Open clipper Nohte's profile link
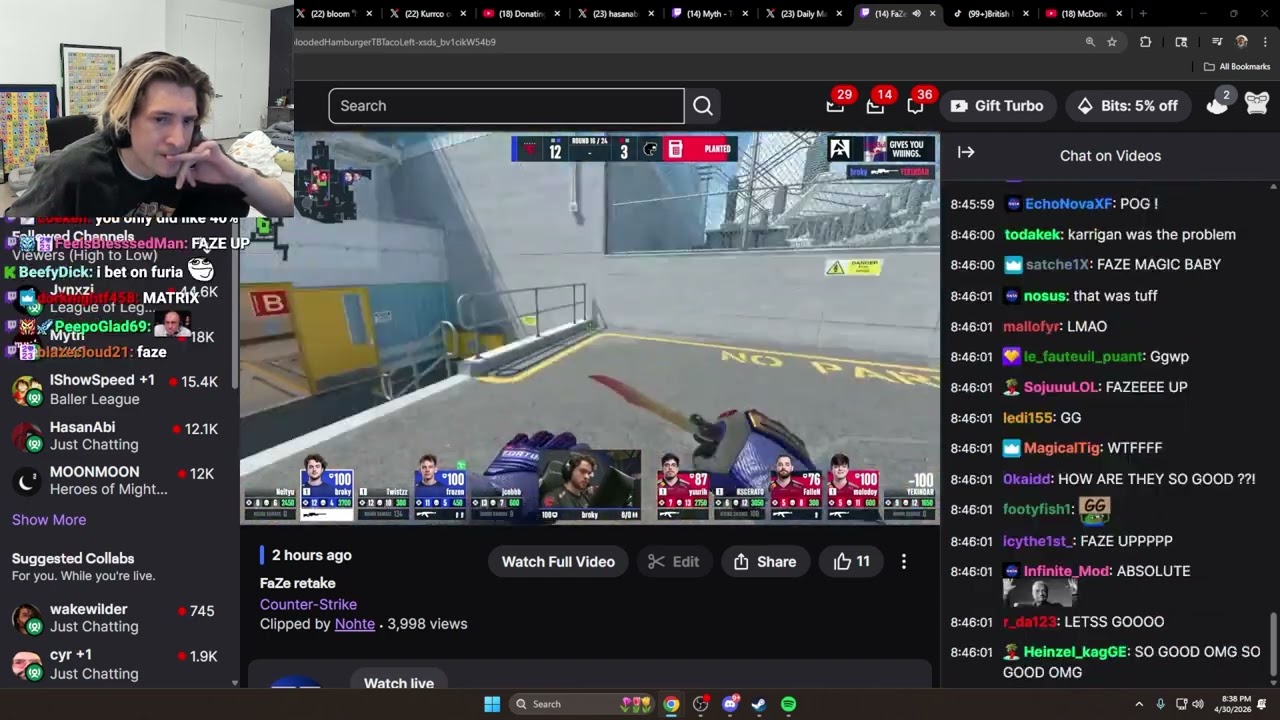The height and width of the screenshot is (720, 1280). 355,624
